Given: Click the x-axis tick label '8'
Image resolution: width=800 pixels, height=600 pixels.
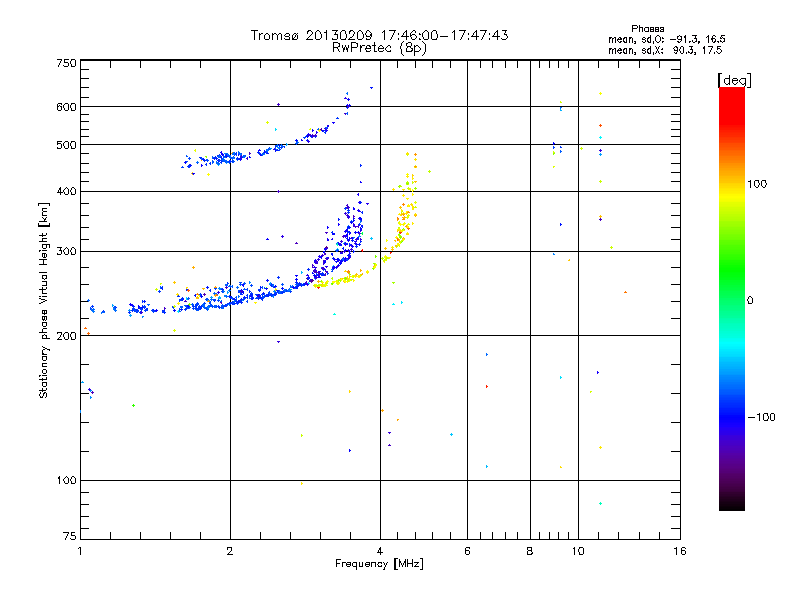Looking at the screenshot, I should (x=530, y=551).
